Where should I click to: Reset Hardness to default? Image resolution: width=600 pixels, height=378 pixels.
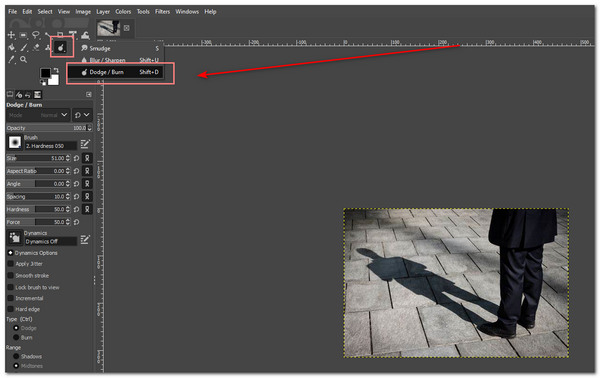[77, 209]
